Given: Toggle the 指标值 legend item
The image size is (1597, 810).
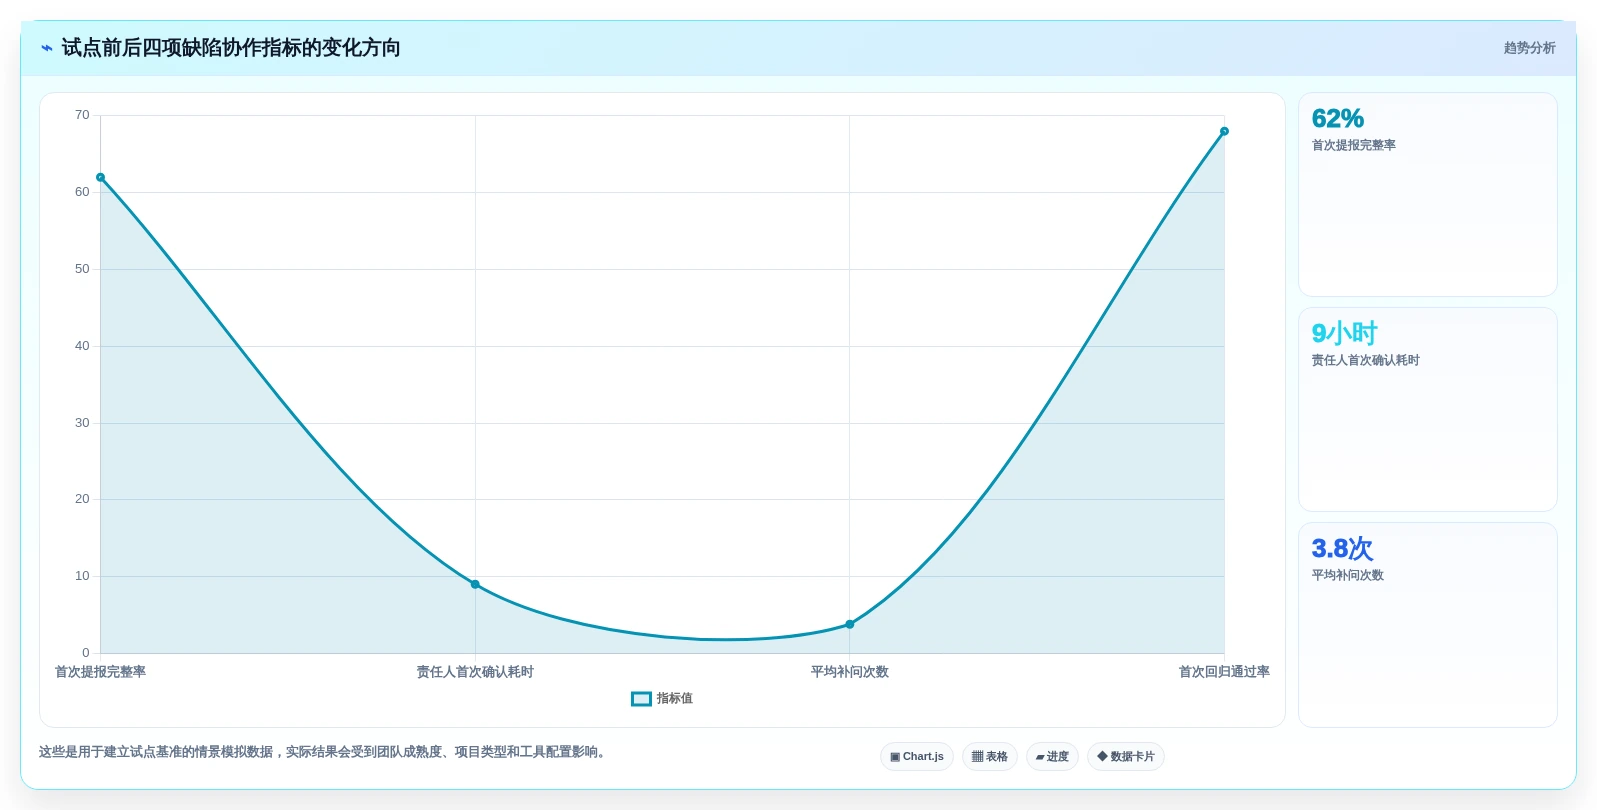Looking at the screenshot, I should [x=662, y=699].
